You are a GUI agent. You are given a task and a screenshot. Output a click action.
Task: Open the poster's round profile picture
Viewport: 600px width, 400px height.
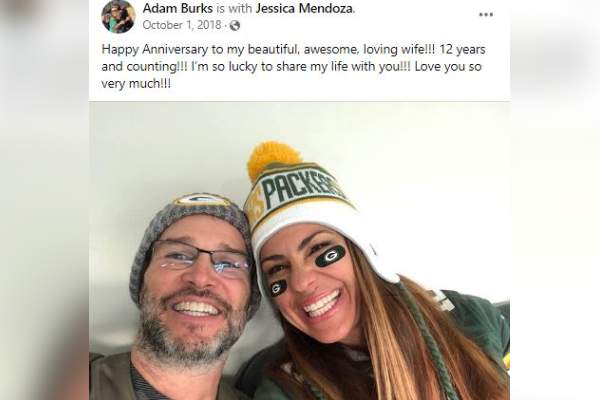point(118,17)
